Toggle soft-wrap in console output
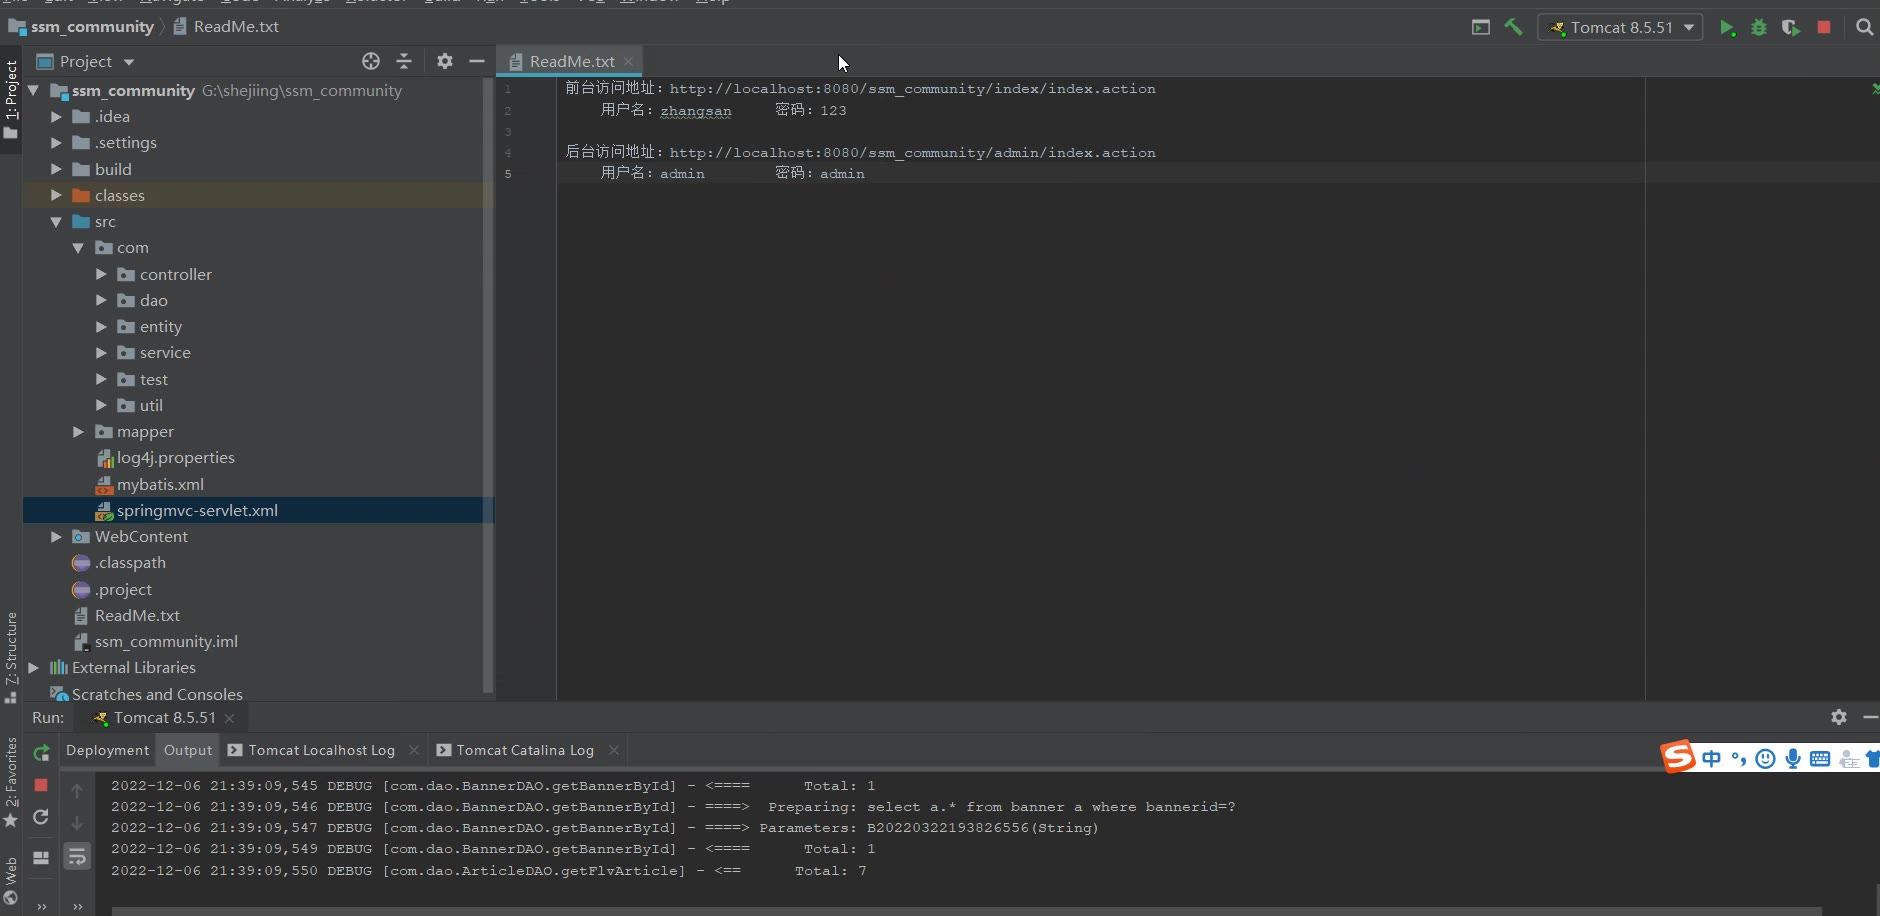1880x916 pixels. point(77,856)
